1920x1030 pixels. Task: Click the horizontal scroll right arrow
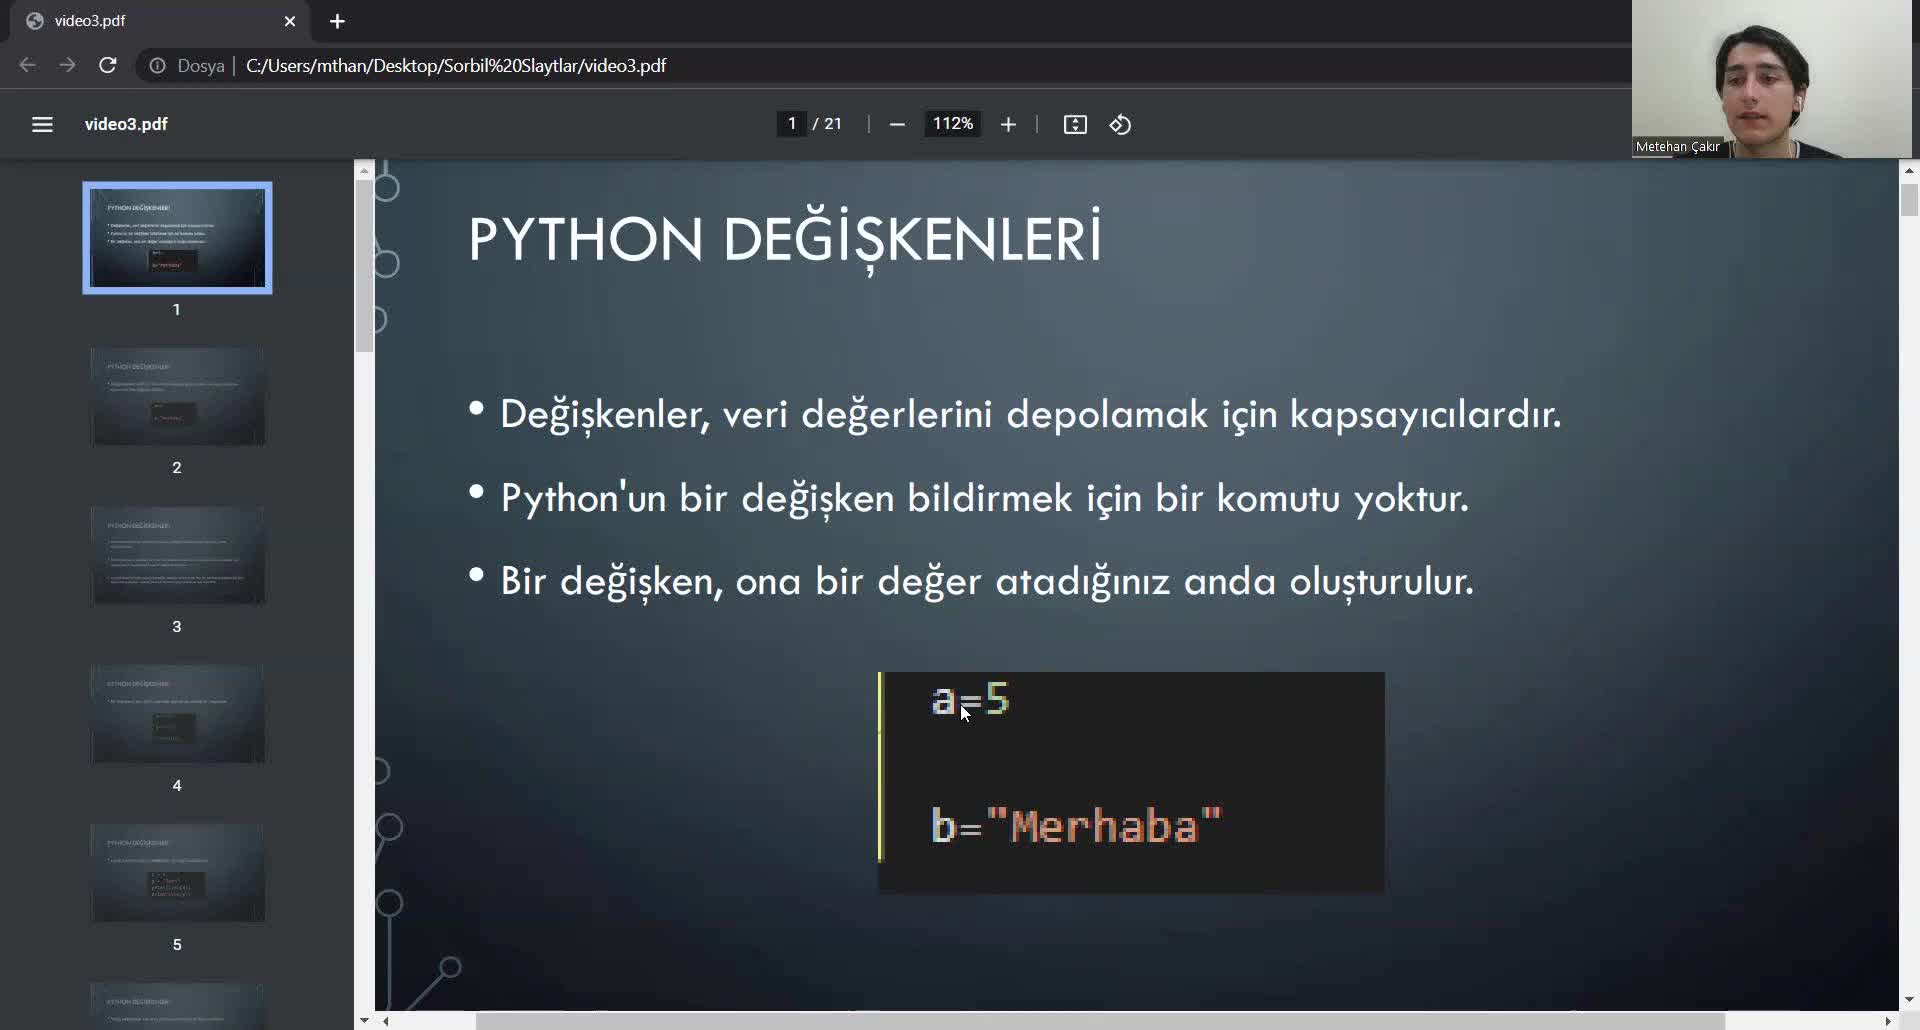1888,1021
